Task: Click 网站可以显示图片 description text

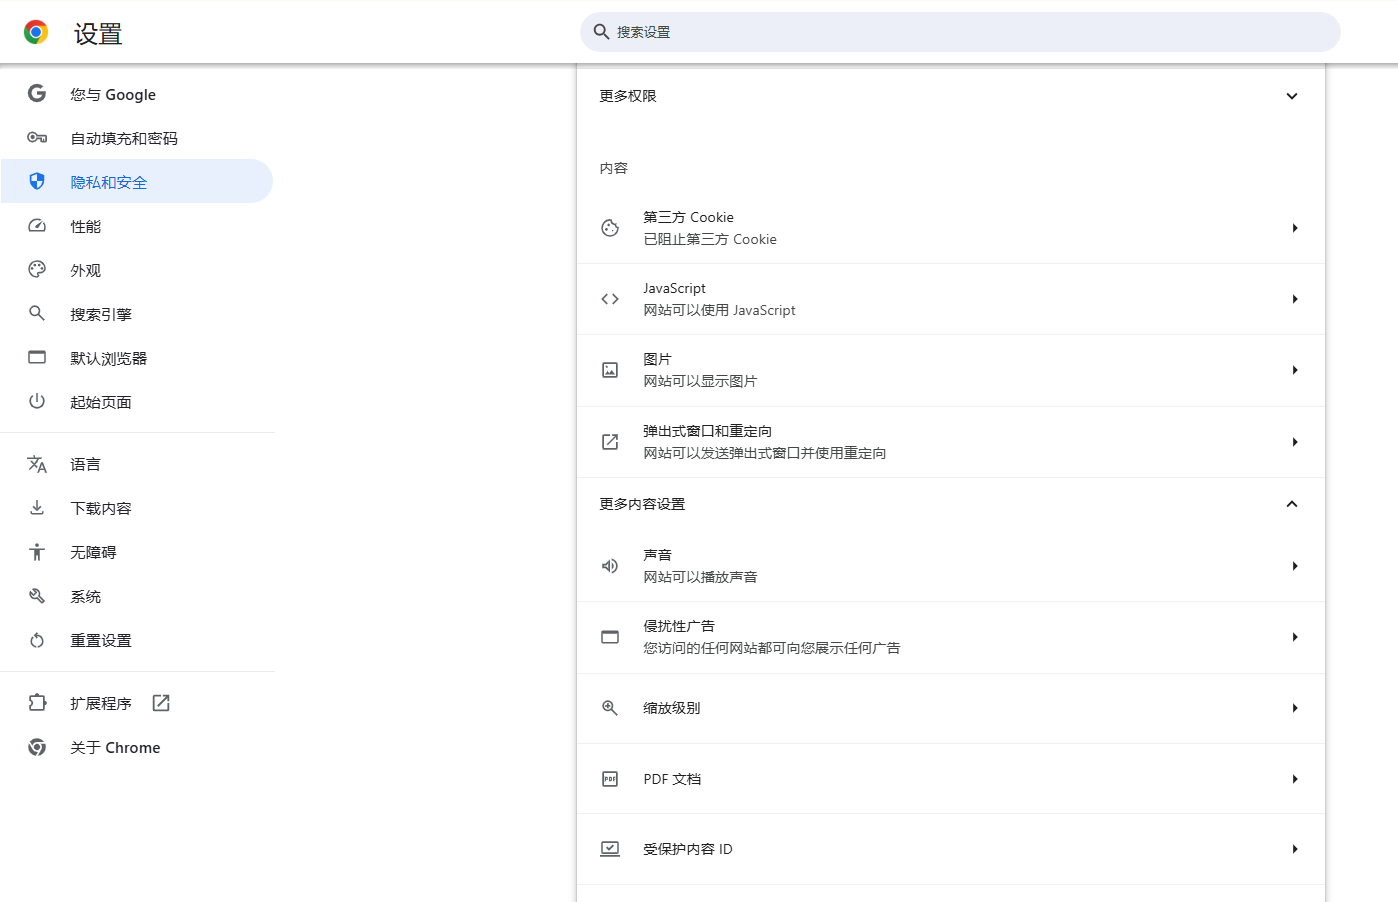Action: pos(700,381)
